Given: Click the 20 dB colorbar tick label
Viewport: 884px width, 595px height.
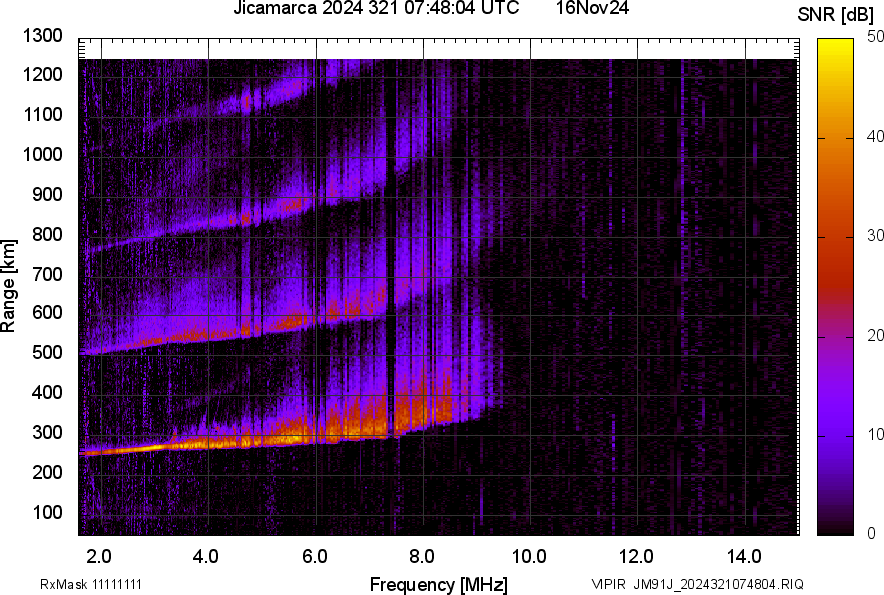Looking at the screenshot, I should point(876,335).
